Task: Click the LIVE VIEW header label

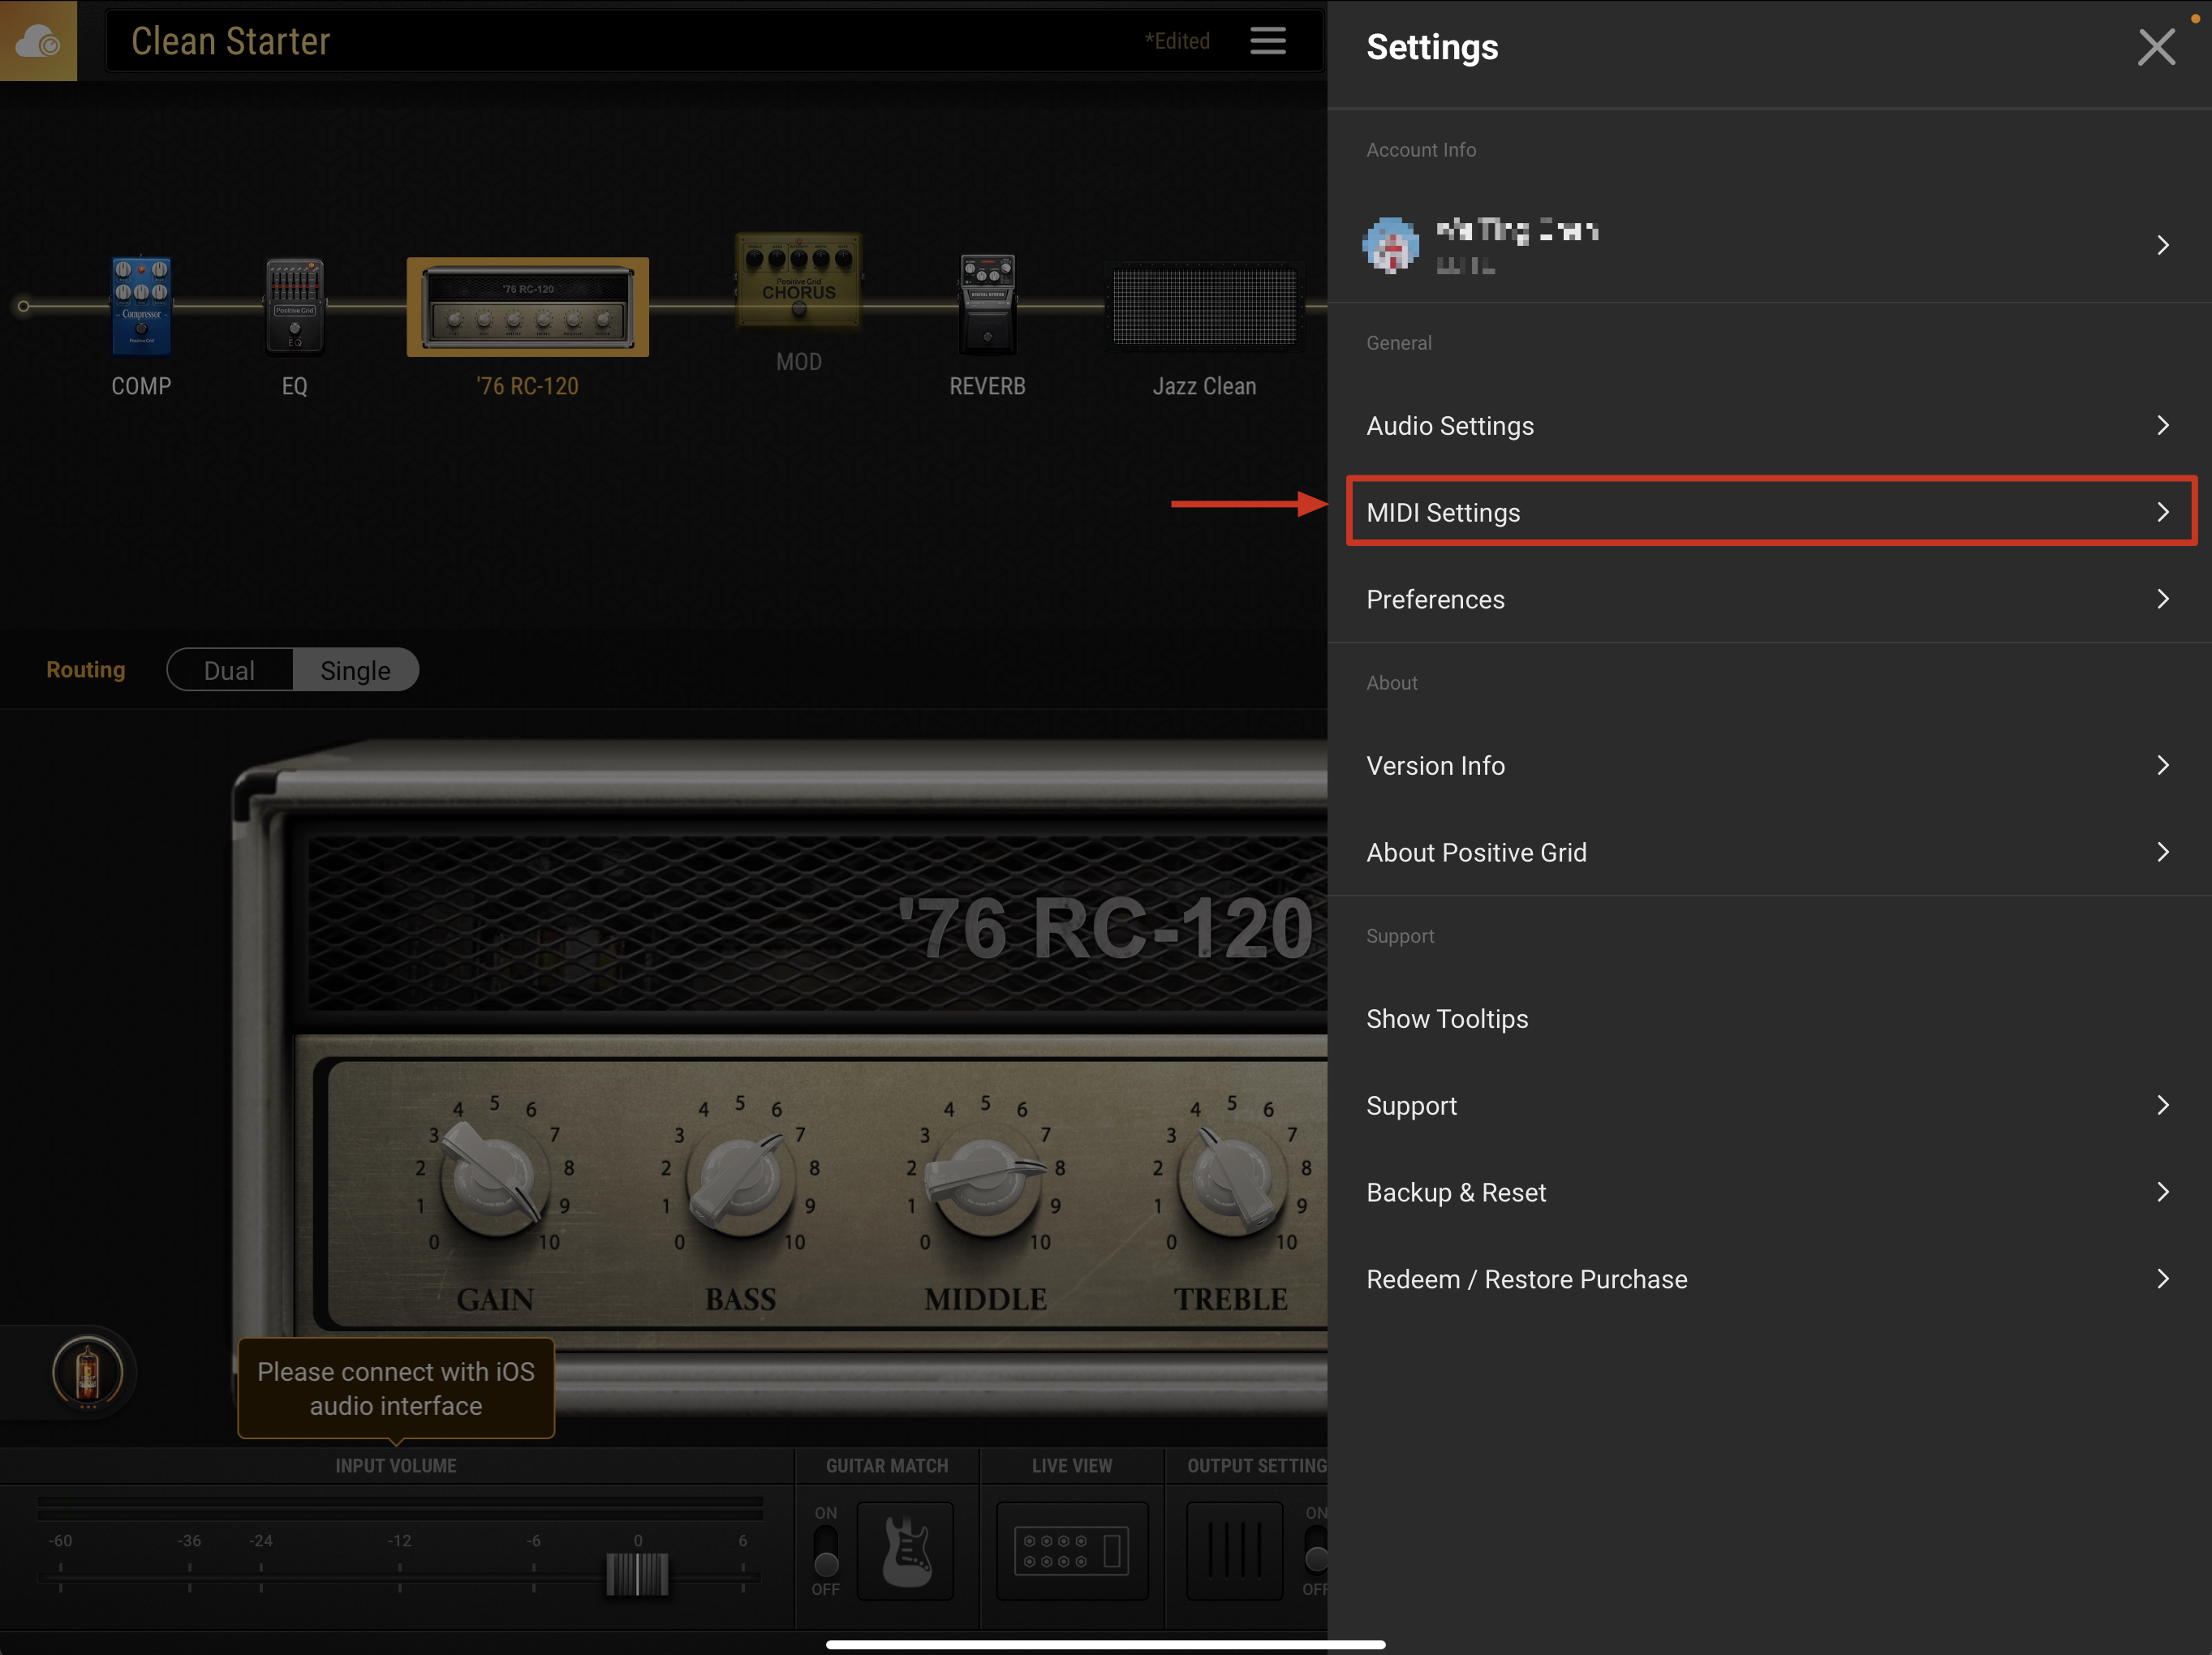Action: tap(1072, 1466)
